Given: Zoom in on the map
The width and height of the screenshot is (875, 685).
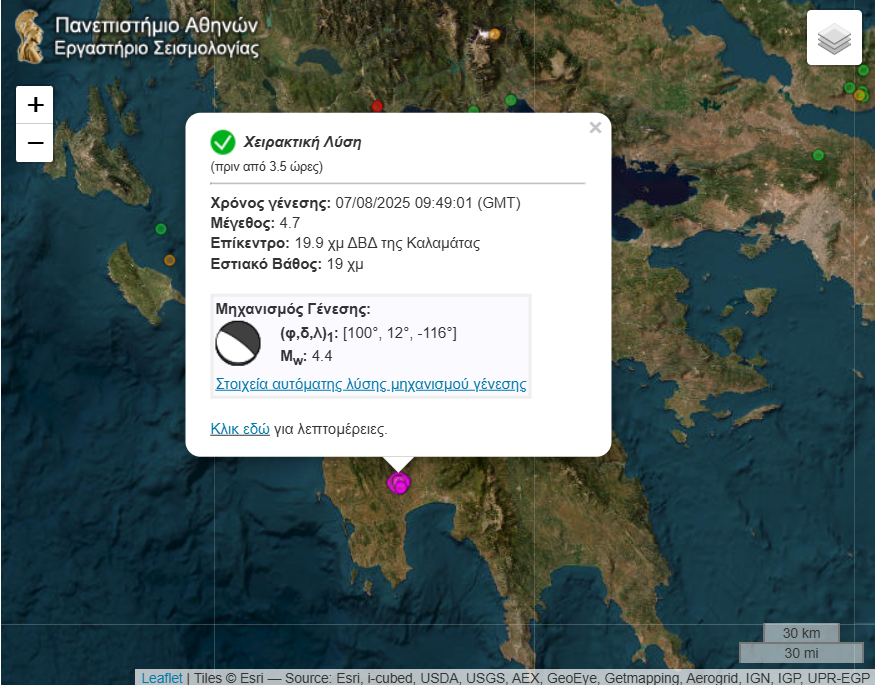Looking at the screenshot, I should [x=35, y=105].
